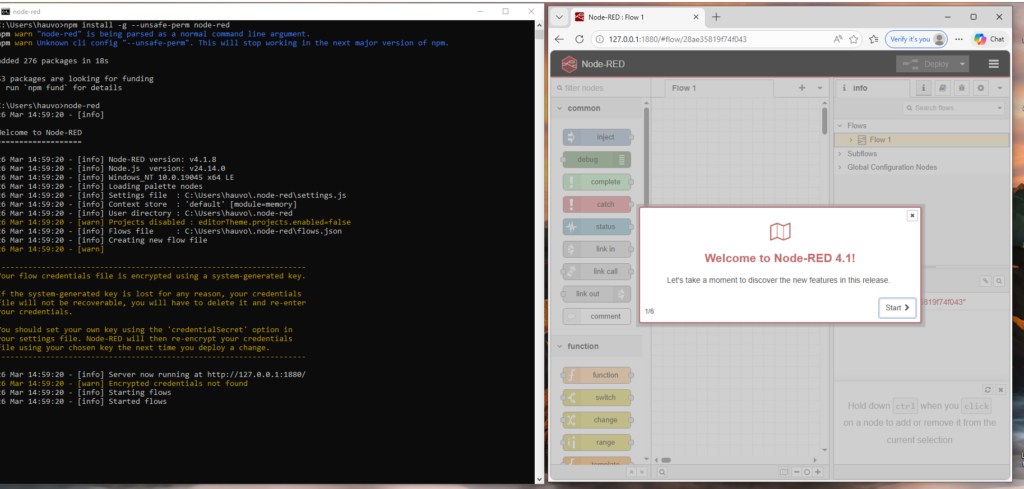Open the Node-RED hamburger main menu

point(993,64)
